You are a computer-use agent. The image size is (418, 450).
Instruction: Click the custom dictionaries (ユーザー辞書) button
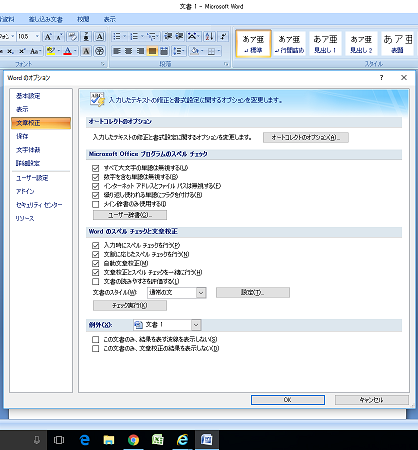point(130,215)
